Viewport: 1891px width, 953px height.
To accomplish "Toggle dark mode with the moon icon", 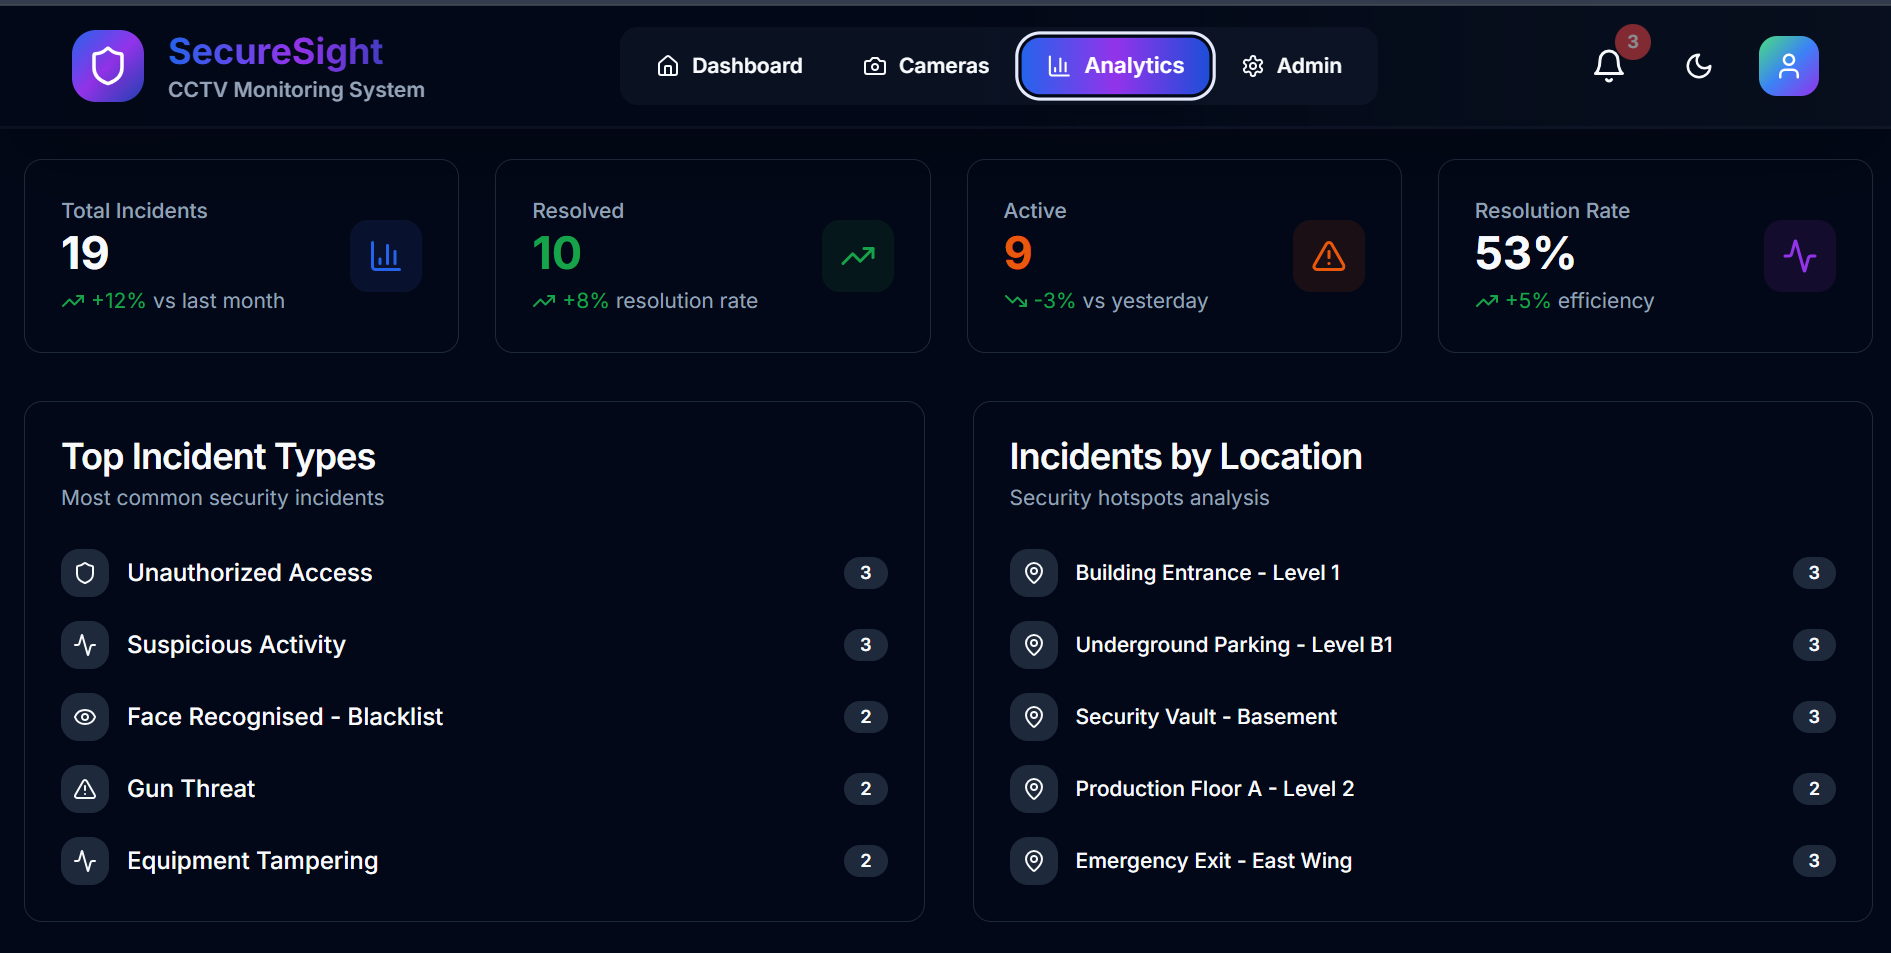I will click(x=1698, y=66).
